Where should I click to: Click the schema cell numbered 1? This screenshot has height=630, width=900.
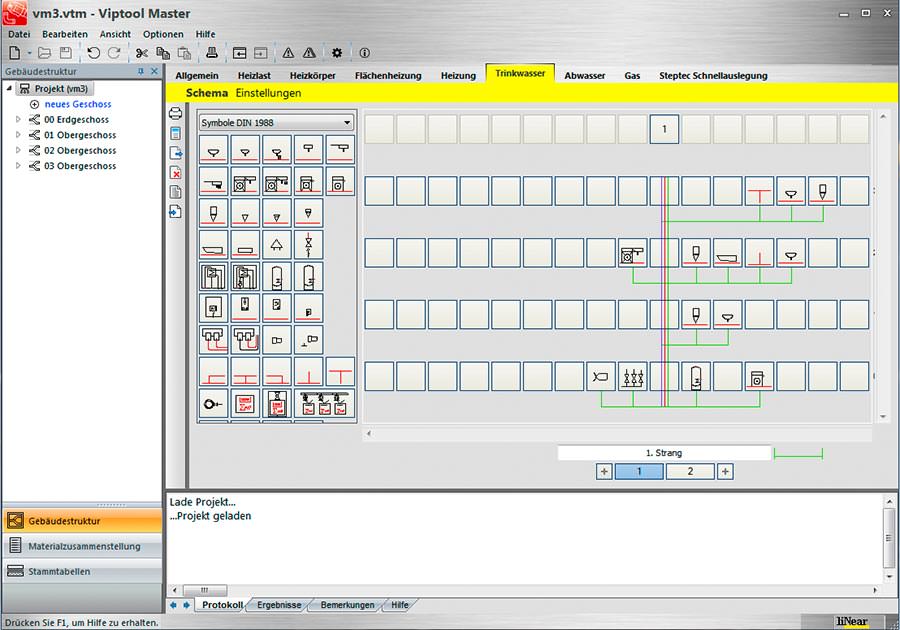[664, 129]
